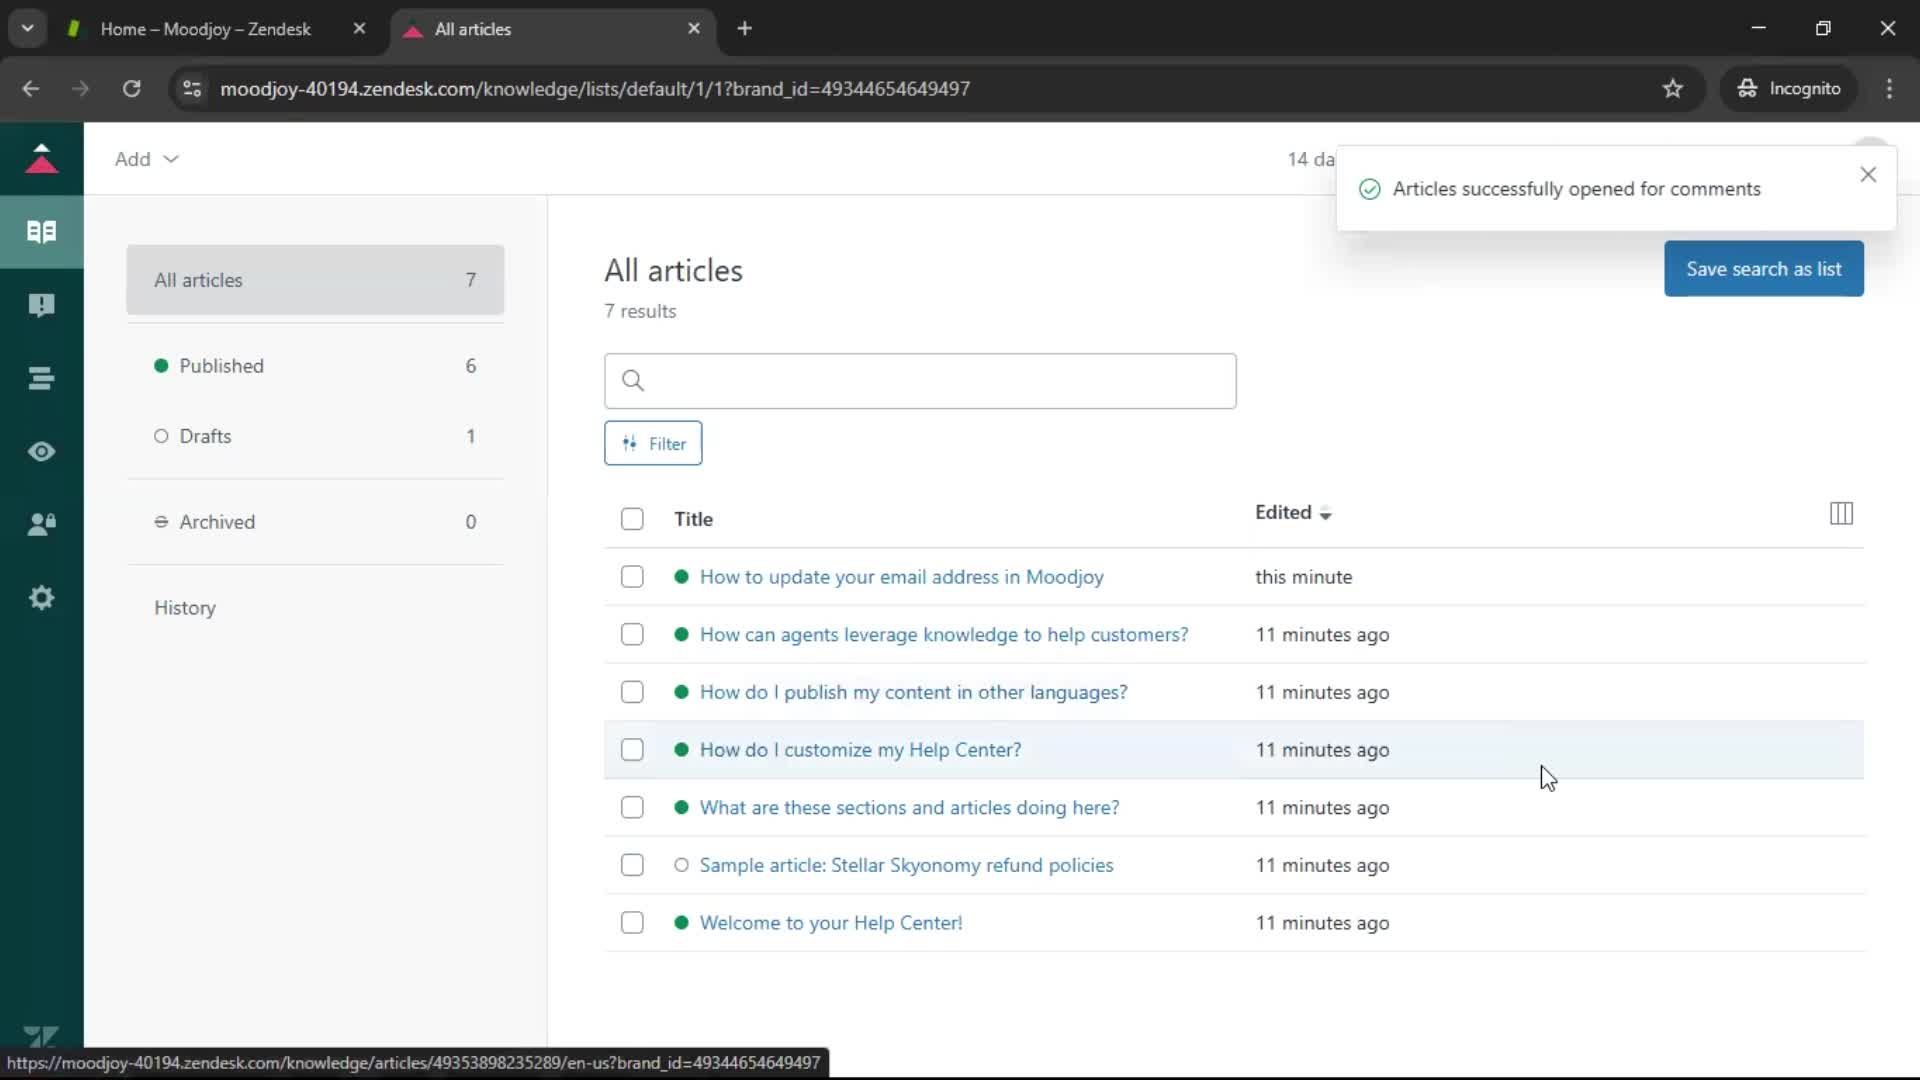Viewport: 1920px width, 1080px height.
Task: Check the 'How to update your email address' row
Action: 632,577
